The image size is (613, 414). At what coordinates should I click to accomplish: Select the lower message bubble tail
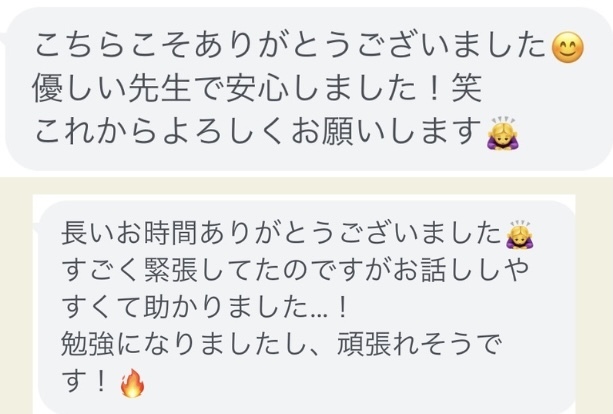(x=37, y=228)
